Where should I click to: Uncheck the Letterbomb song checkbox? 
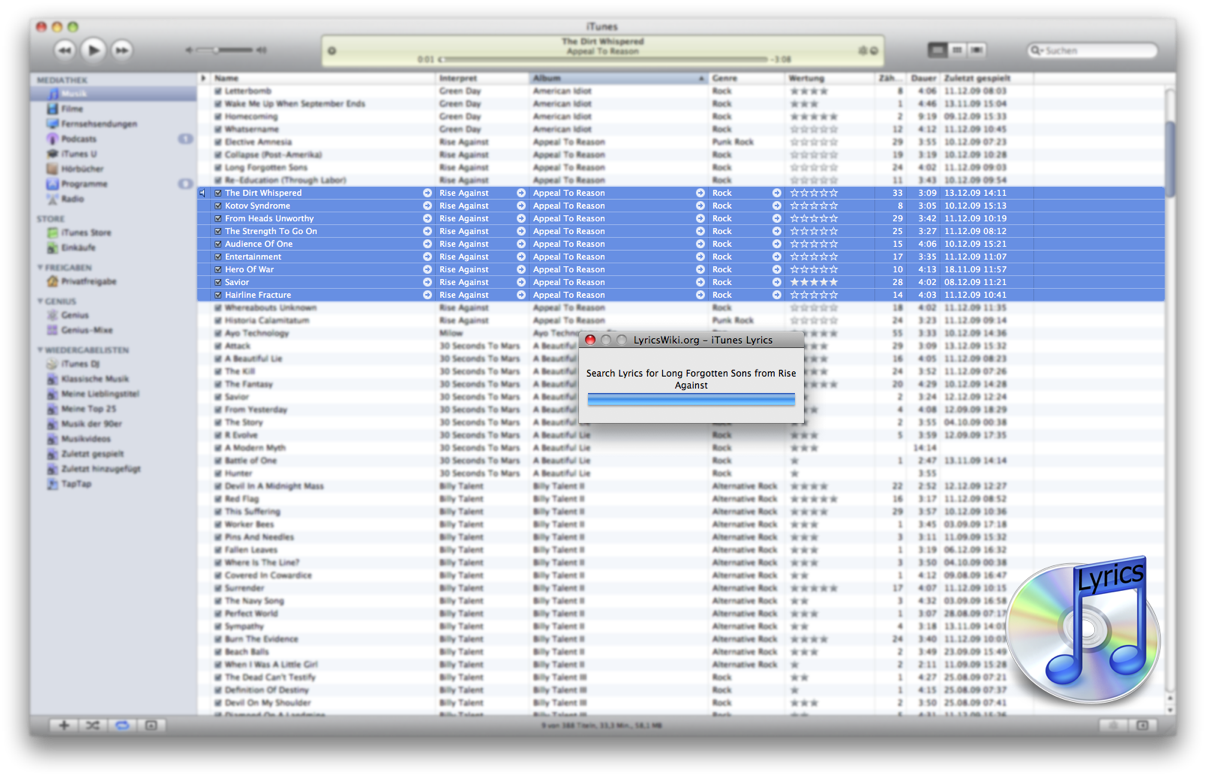point(218,91)
